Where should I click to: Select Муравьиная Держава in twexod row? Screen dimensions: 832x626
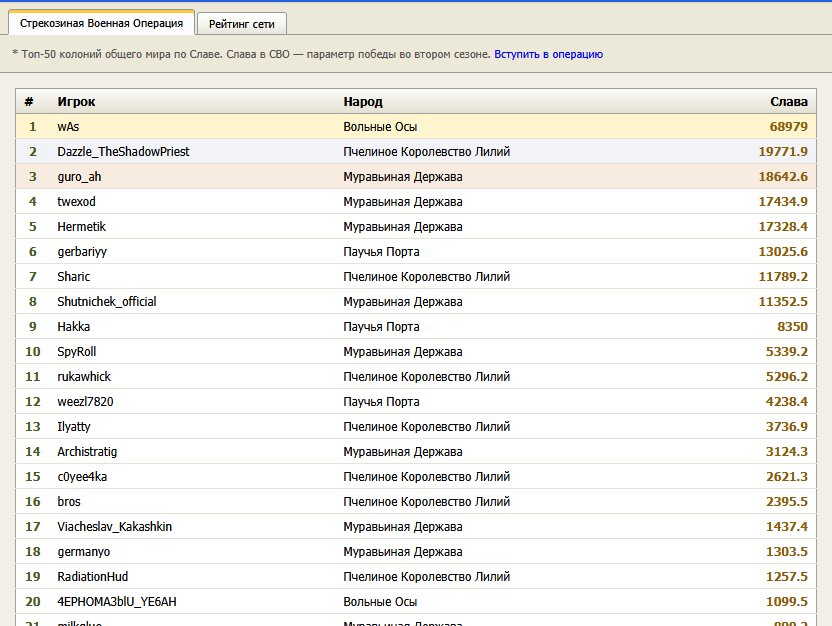coord(403,202)
